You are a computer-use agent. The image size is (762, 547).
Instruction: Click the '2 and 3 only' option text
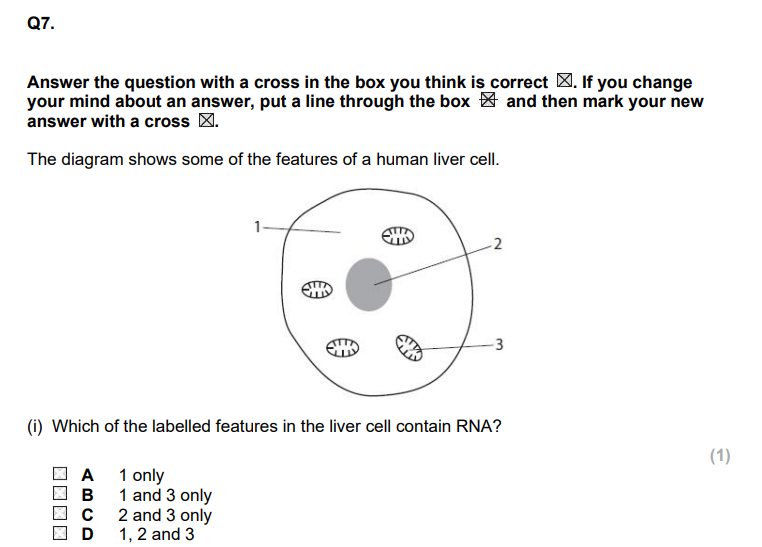click(x=165, y=515)
